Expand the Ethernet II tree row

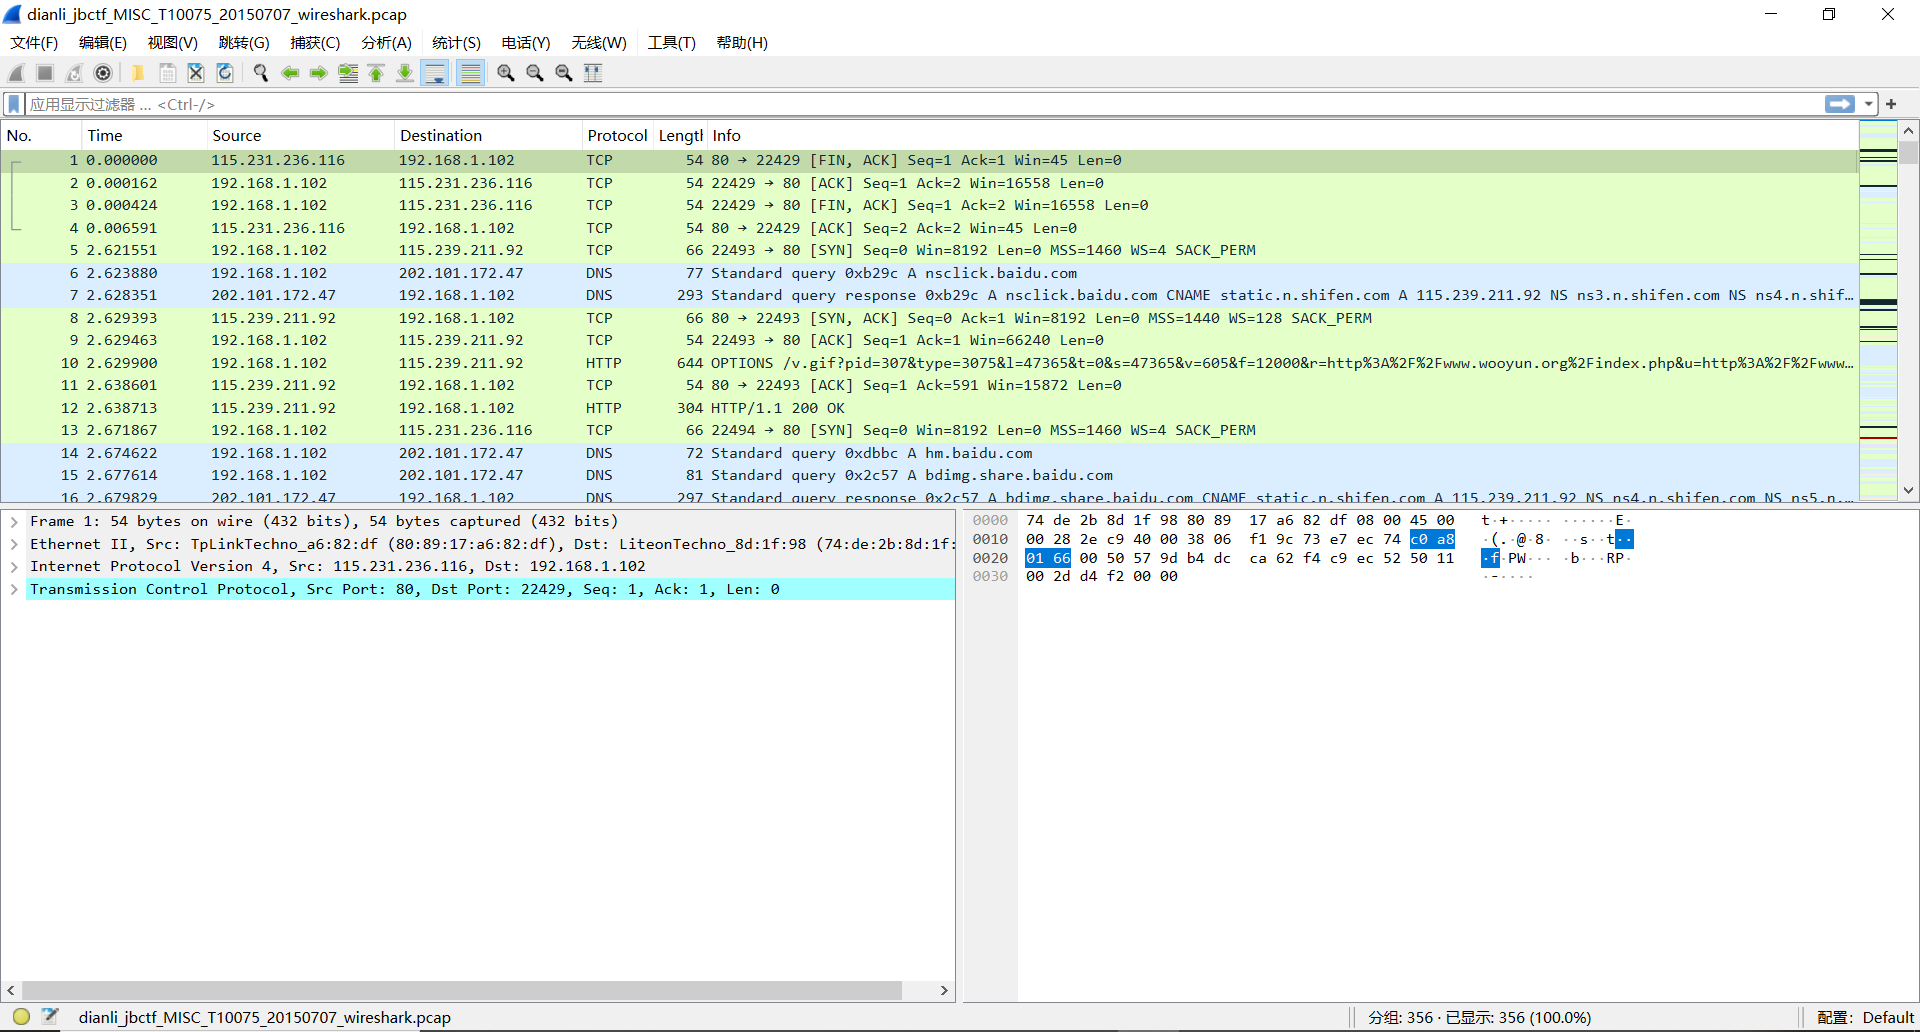tap(14, 544)
